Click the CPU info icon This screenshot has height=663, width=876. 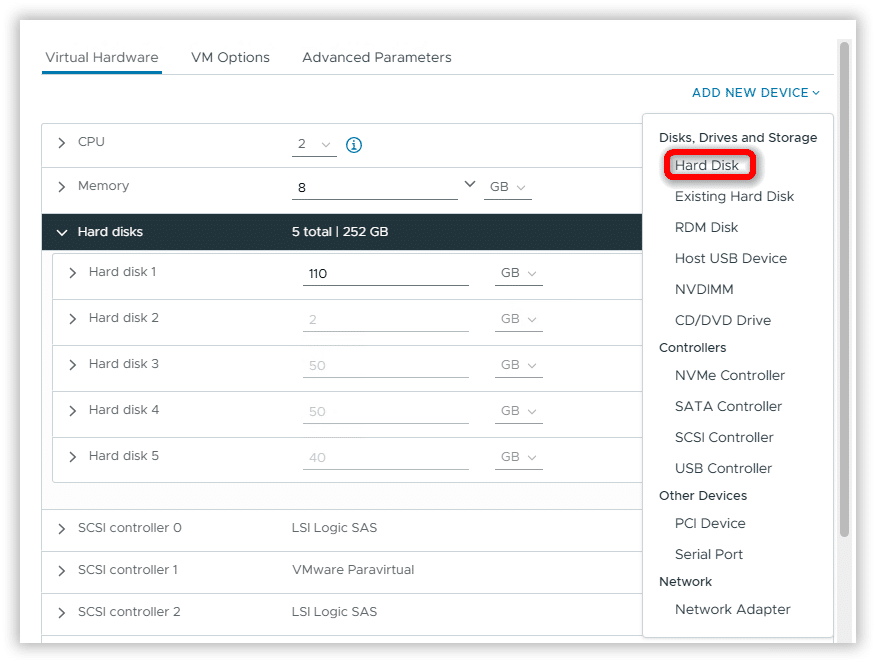[x=353, y=145]
